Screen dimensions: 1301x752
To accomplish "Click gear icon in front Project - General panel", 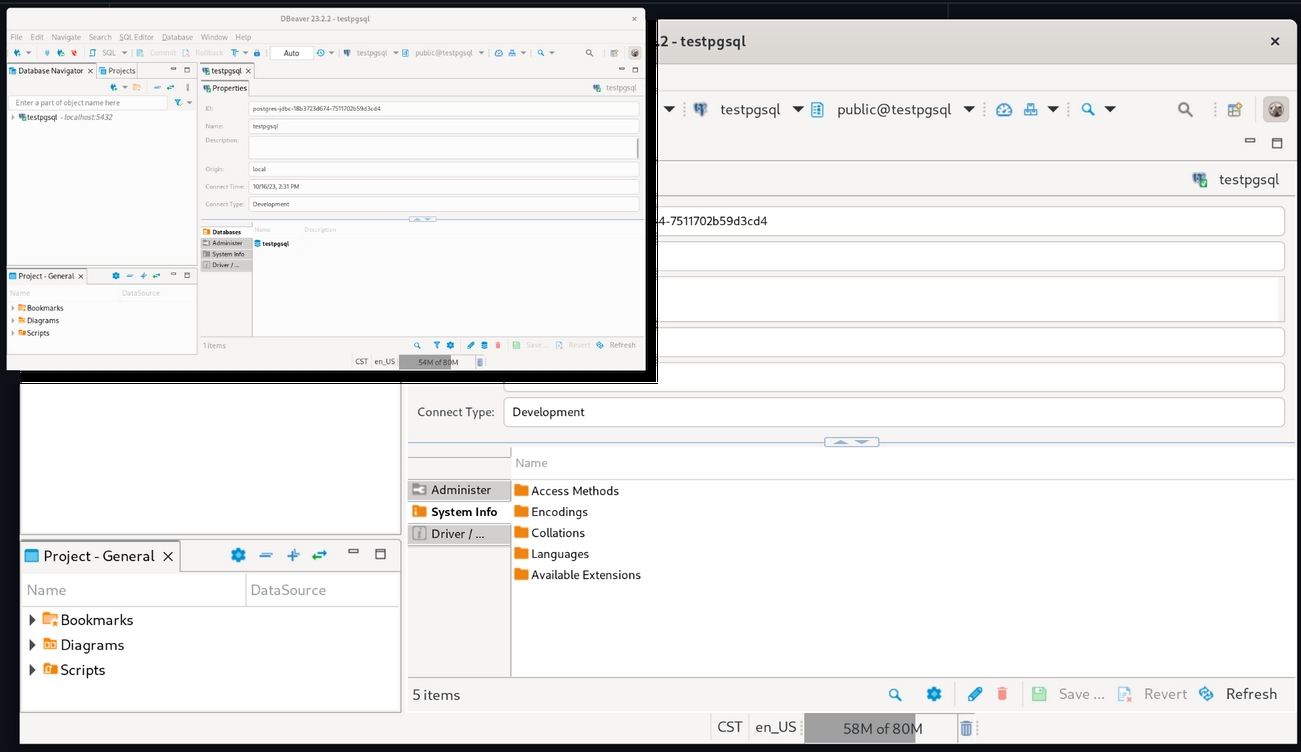I will click(116, 275).
